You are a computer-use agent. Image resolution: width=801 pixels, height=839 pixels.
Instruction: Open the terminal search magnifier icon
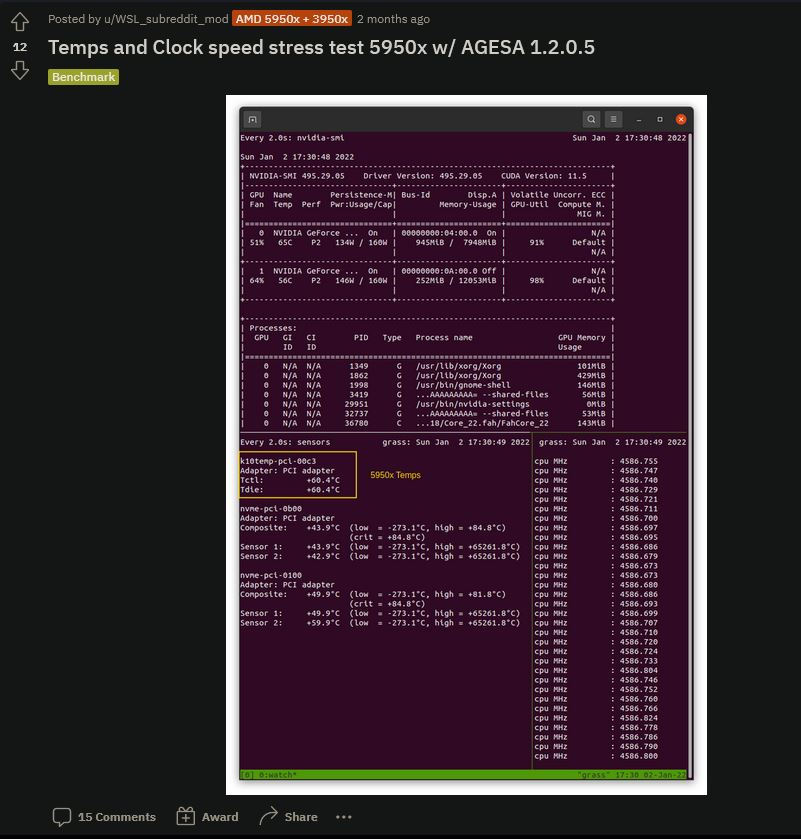coord(591,119)
